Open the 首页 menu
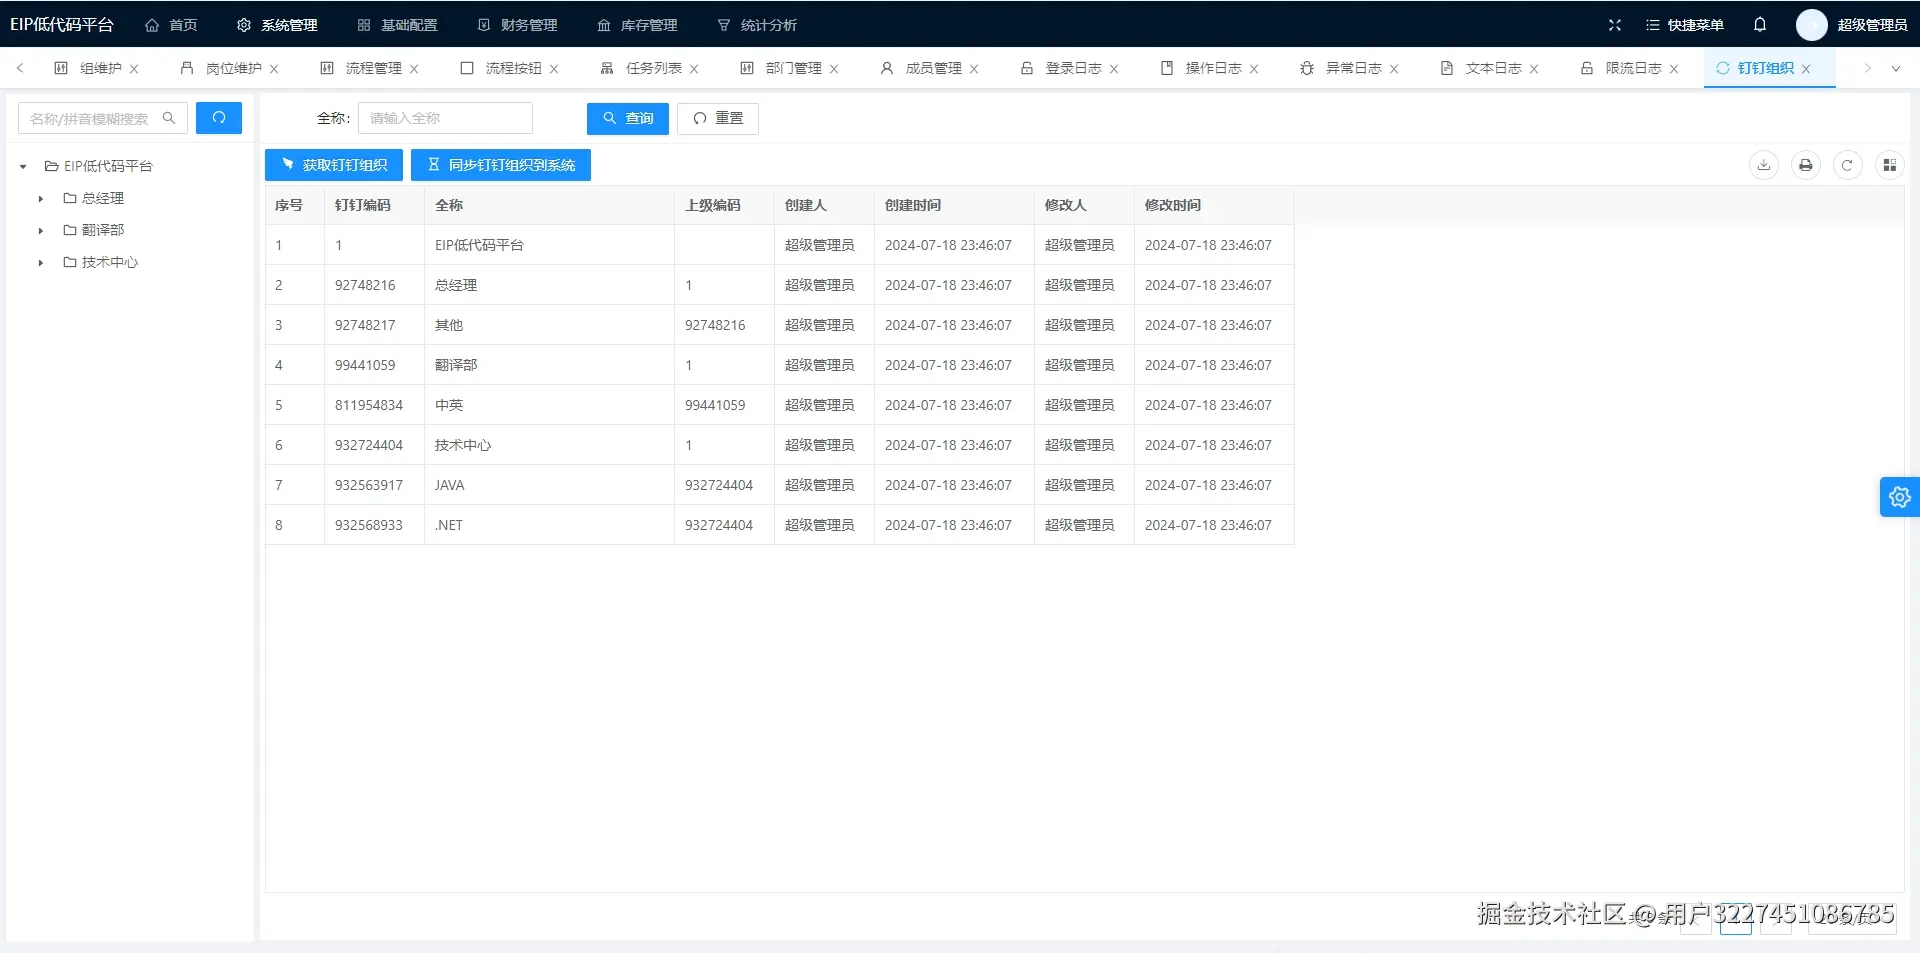 tap(172, 25)
